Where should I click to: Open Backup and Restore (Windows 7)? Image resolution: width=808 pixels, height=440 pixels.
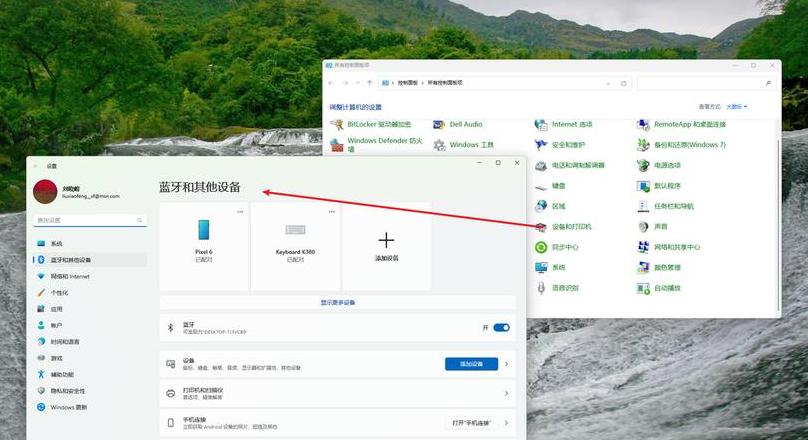click(x=681, y=145)
